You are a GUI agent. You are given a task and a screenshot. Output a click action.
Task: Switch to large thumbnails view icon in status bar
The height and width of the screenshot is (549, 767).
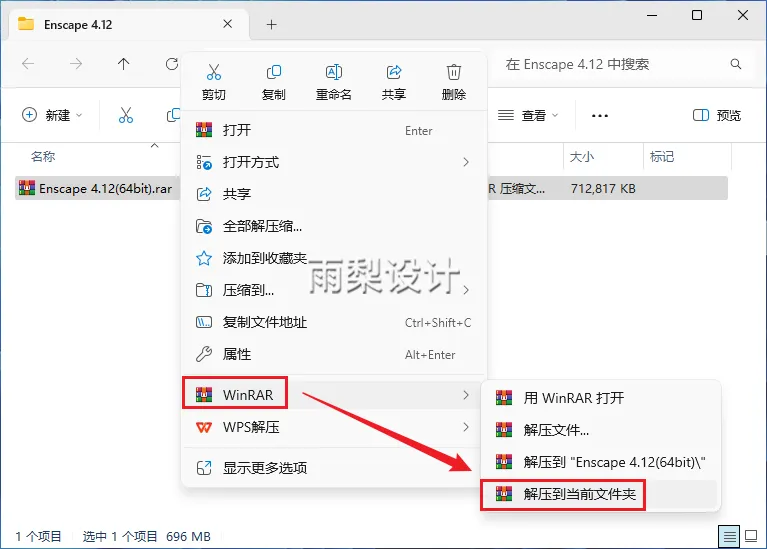751,536
